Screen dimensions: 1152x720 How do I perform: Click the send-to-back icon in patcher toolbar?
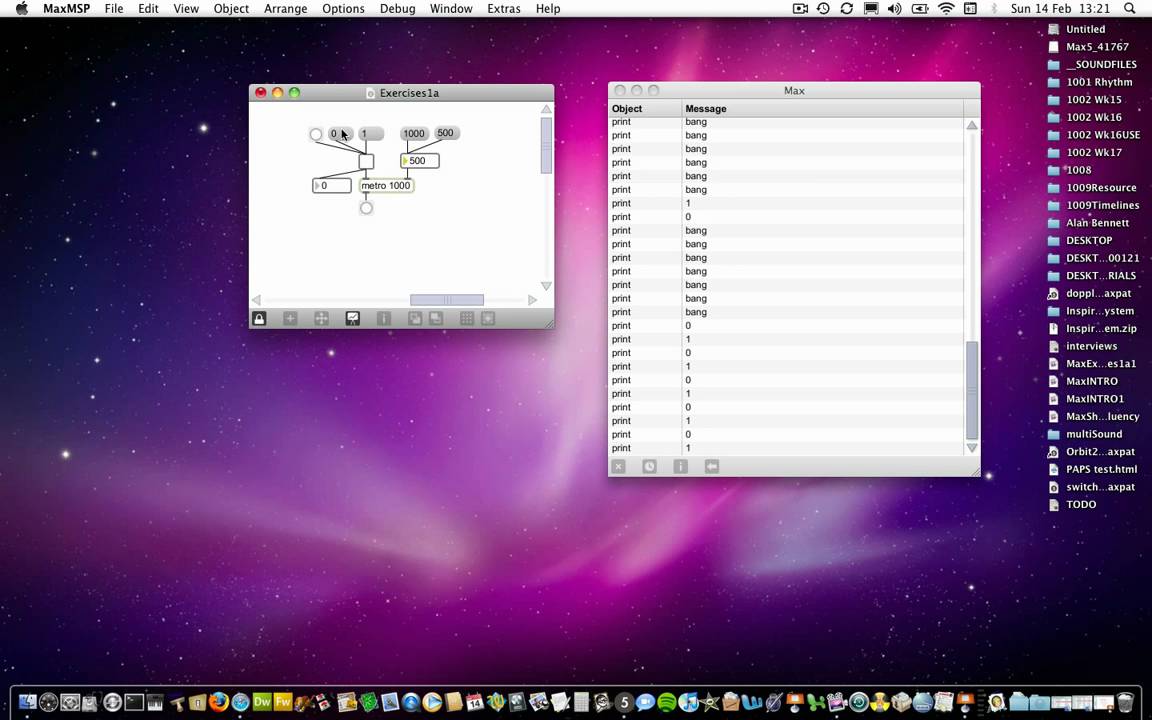point(436,319)
